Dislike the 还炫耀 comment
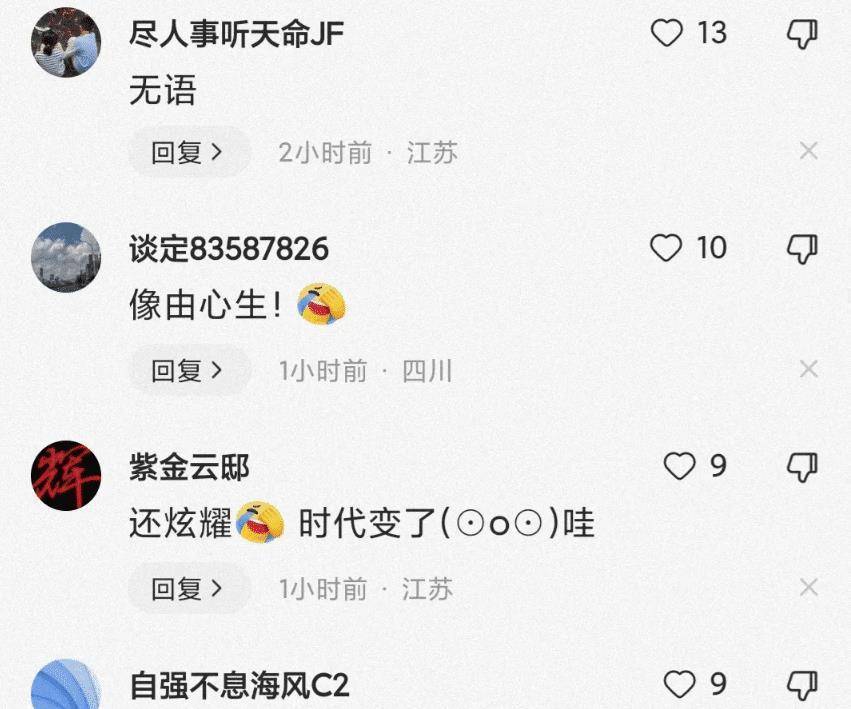Screen dimensions: 851x709 click(x=802, y=467)
